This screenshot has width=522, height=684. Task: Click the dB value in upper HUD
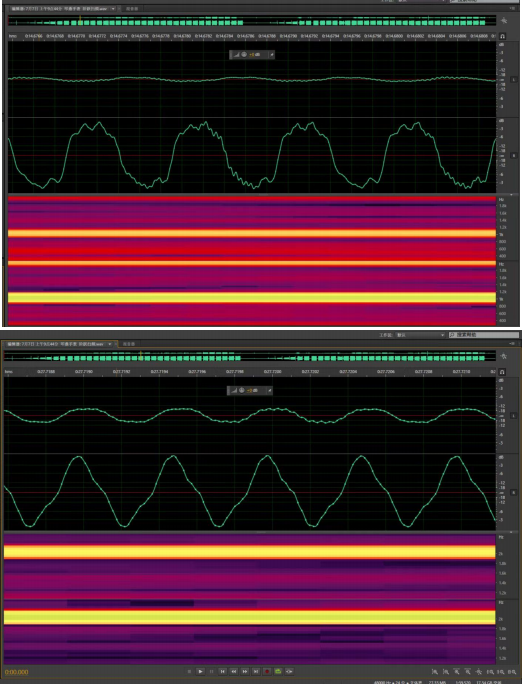click(255, 55)
